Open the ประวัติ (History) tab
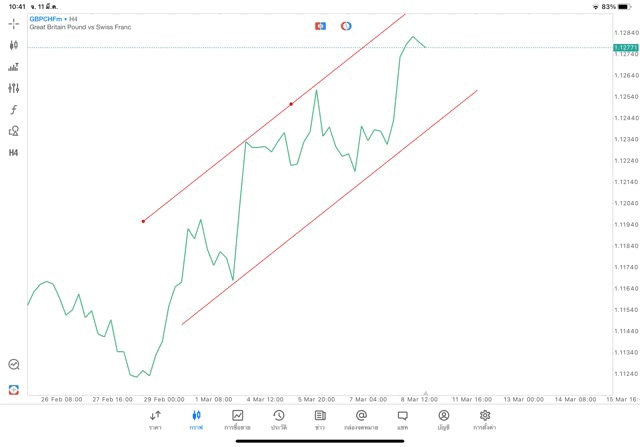The height and width of the screenshot is (447, 640). (x=278, y=419)
